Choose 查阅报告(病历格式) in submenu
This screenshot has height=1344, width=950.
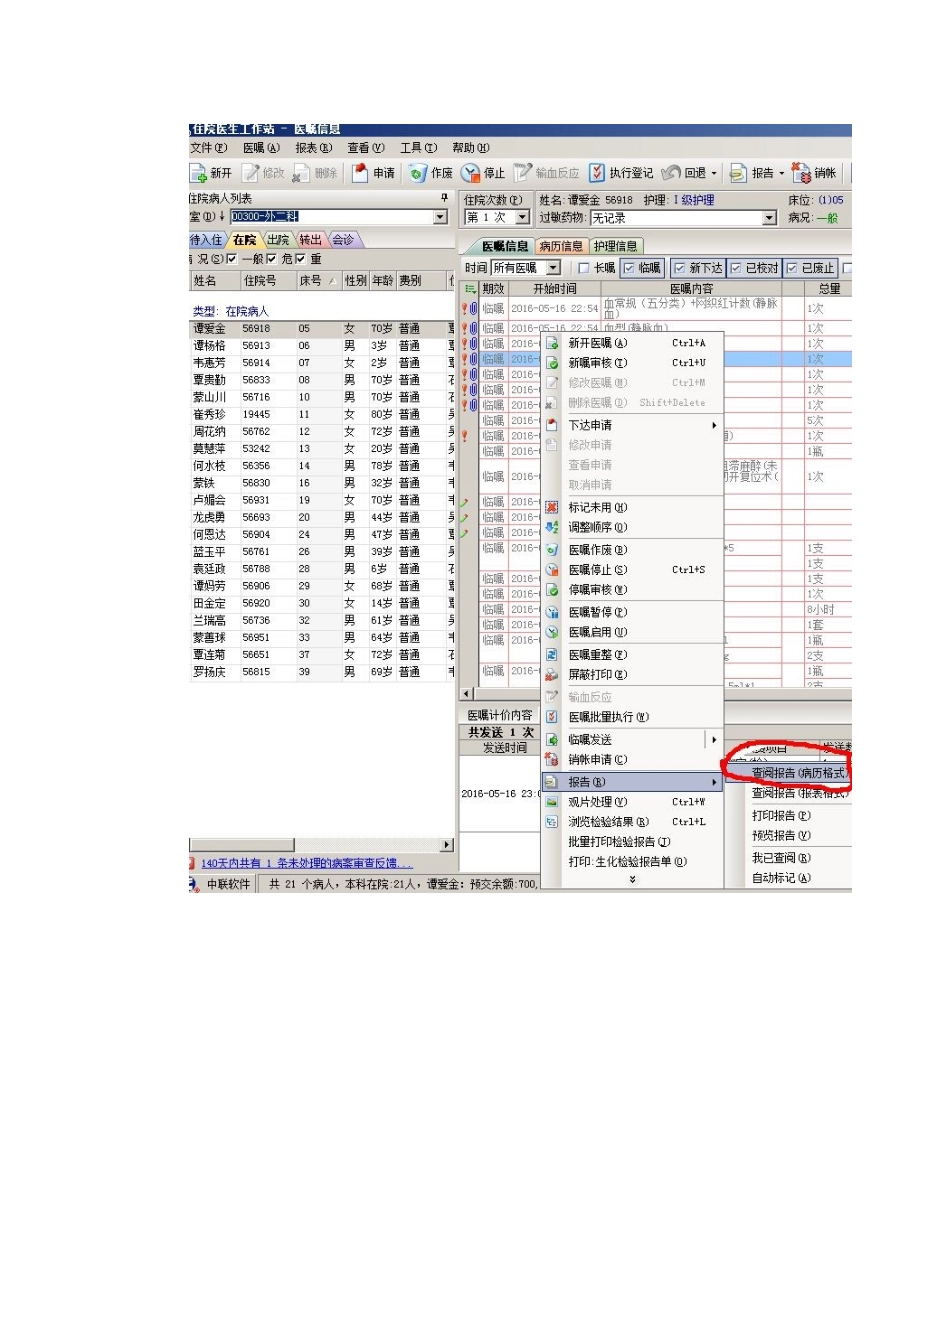coord(799,773)
